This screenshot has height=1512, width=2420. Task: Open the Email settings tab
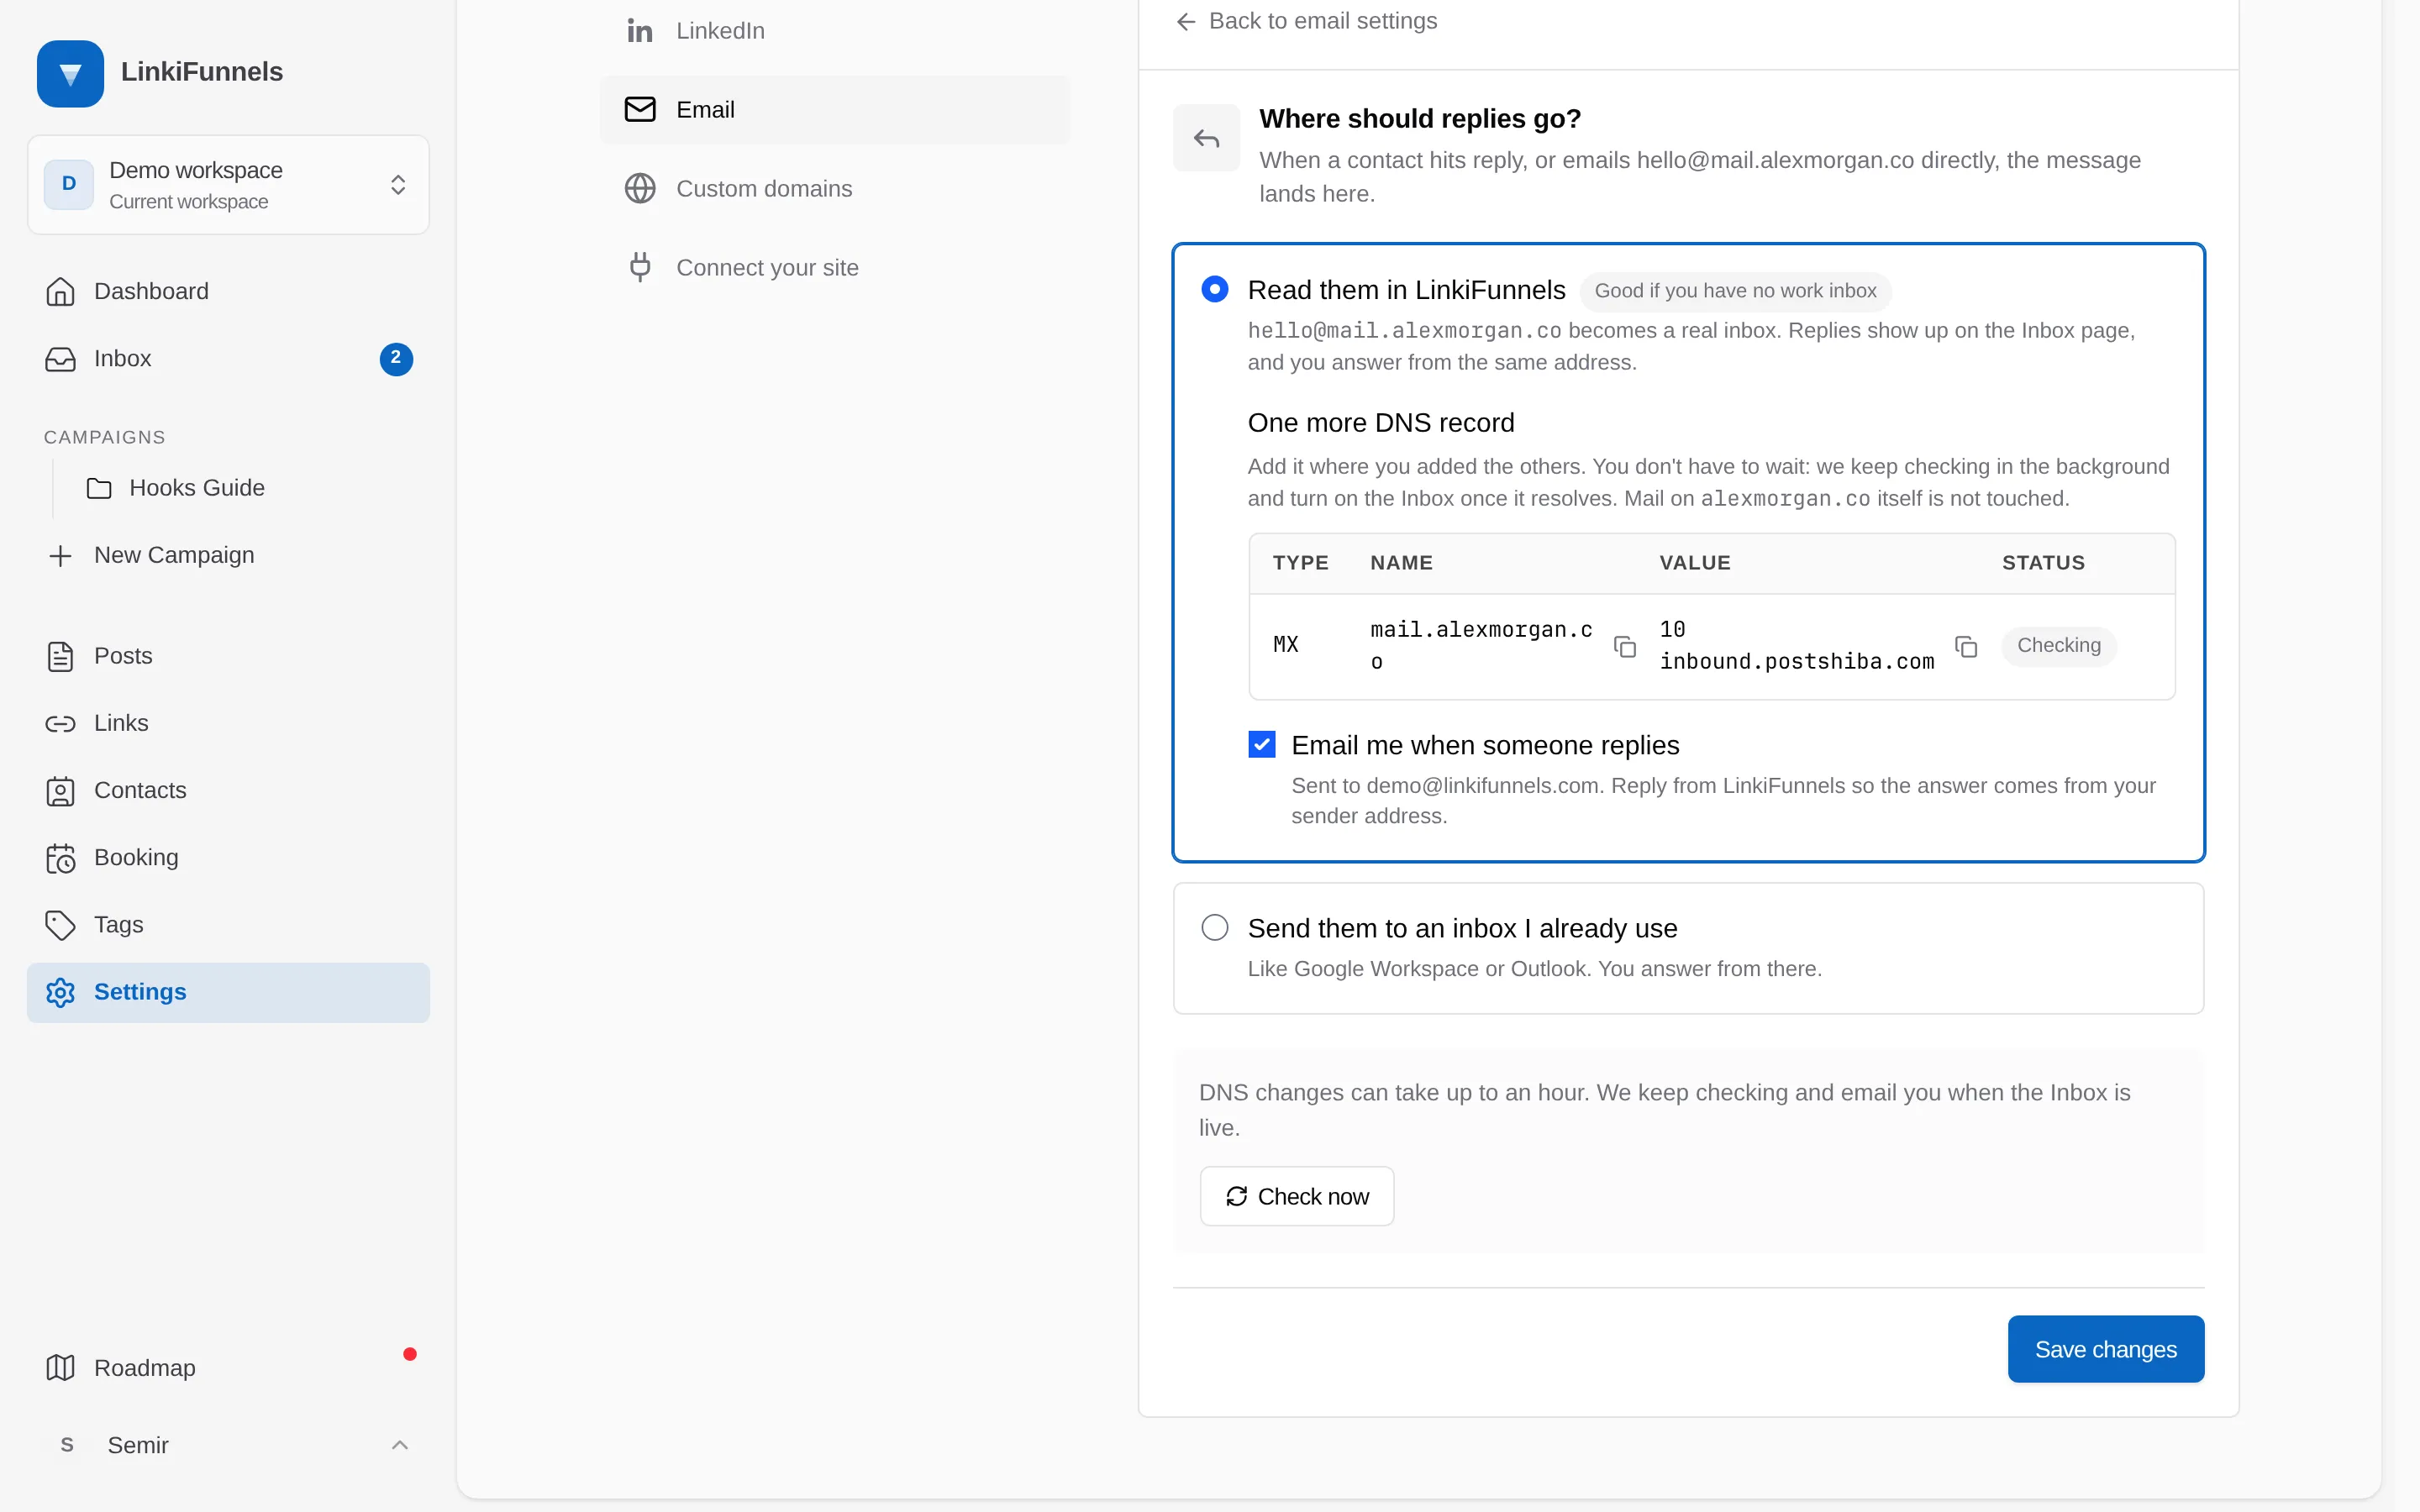[835, 110]
